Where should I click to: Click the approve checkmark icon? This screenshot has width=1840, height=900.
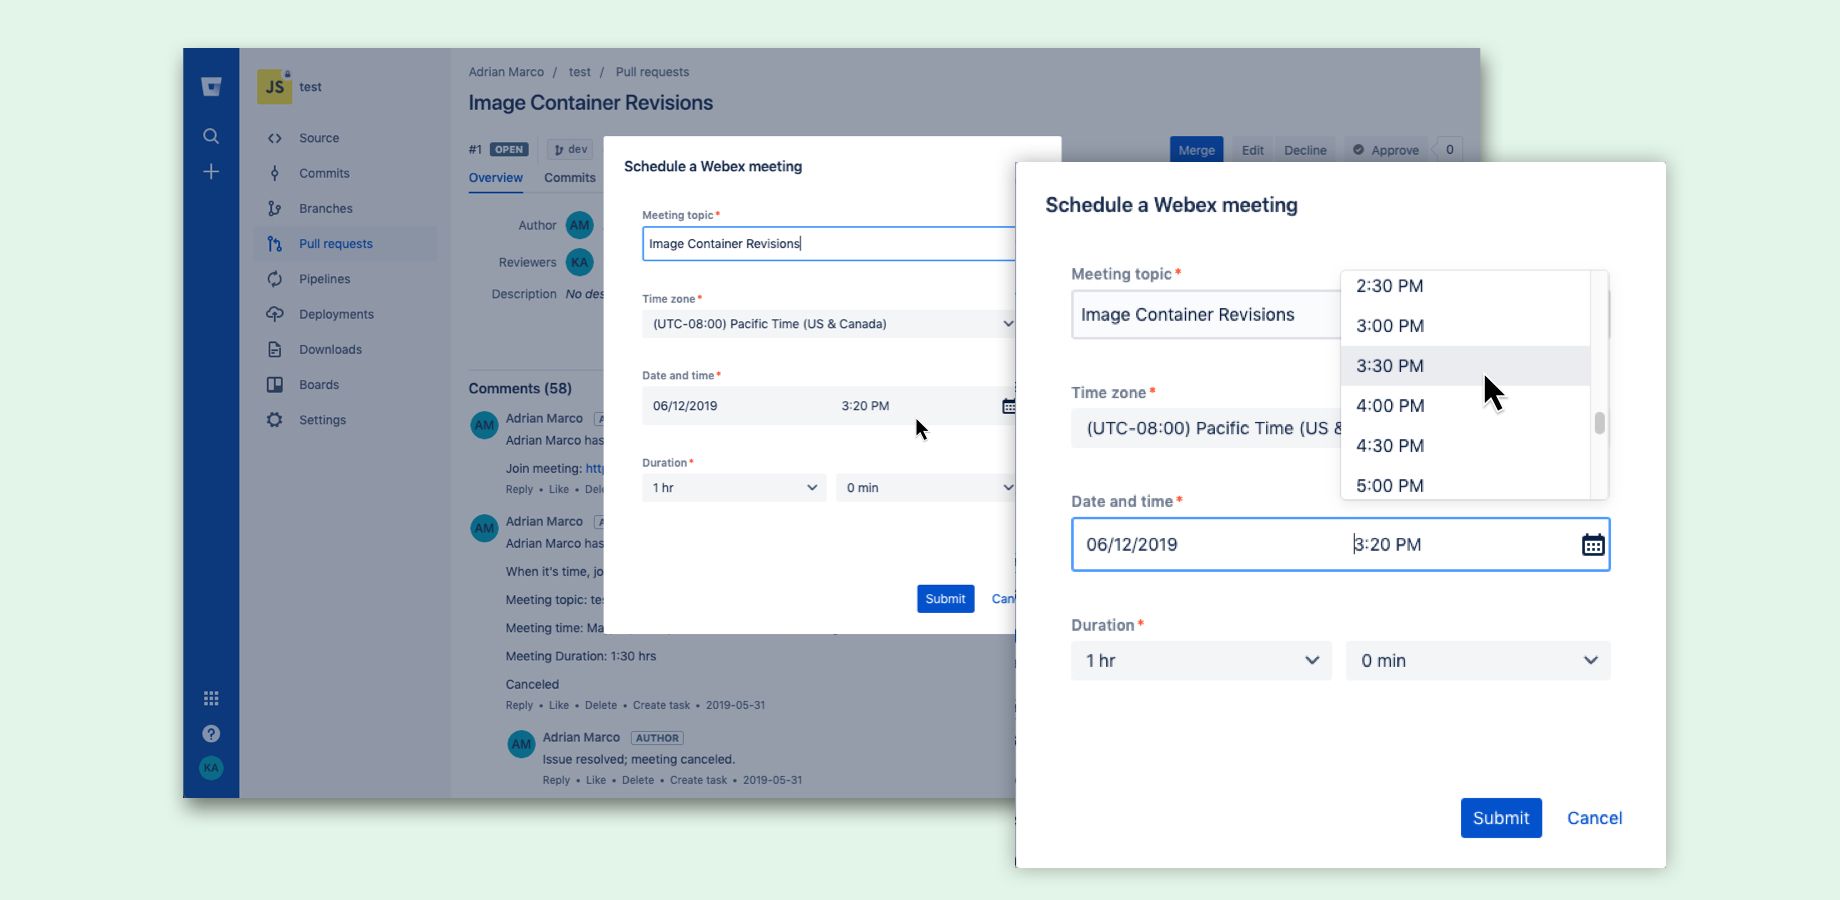[x=1358, y=150]
